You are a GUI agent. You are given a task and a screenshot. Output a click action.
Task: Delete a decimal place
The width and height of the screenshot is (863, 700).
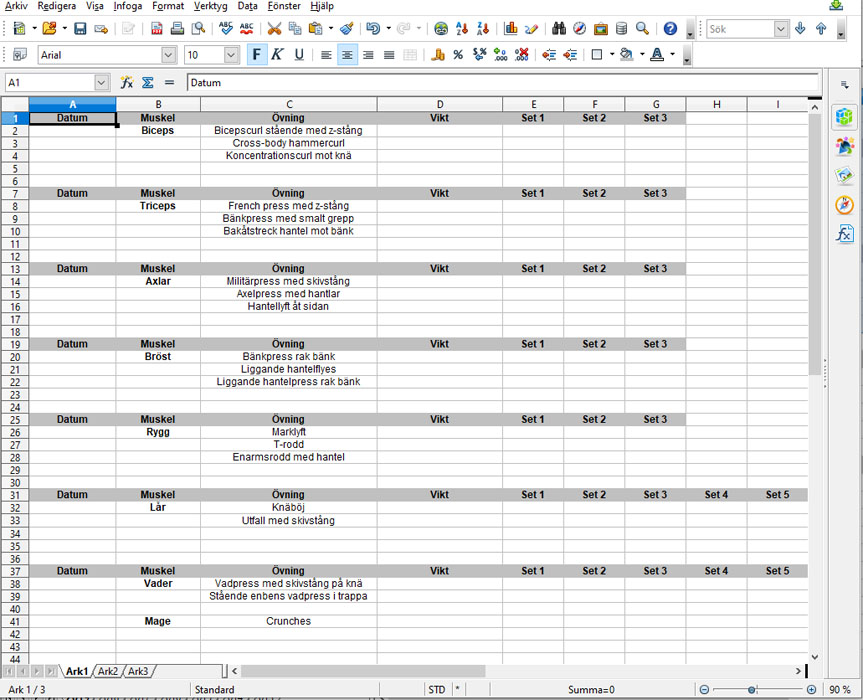(521, 54)
